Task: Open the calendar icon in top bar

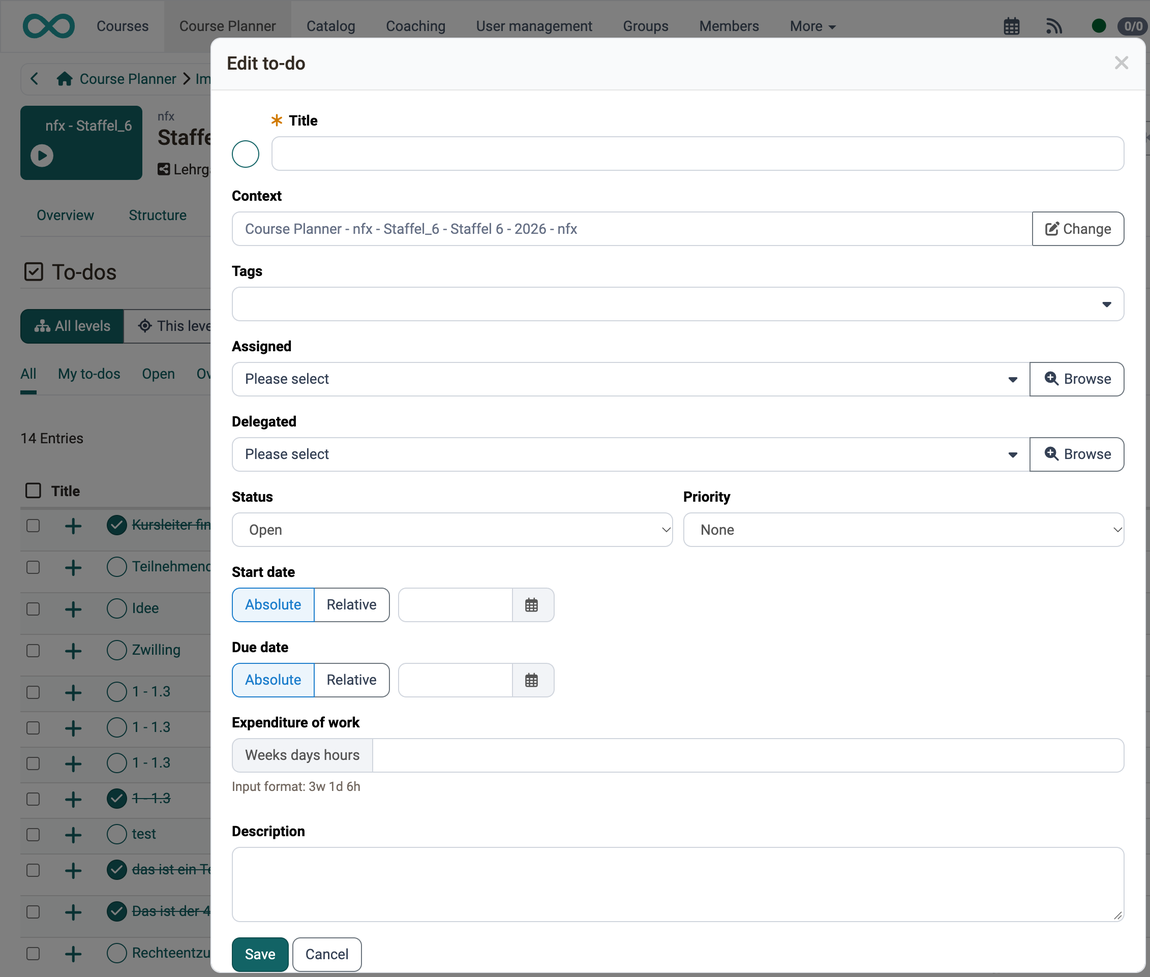Action: [1011, 26]
